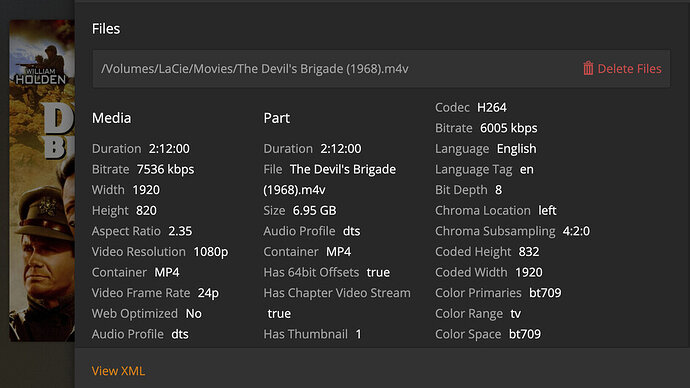Viewport: 690px width, 388px height.
Task: Click the Web Optimized value No
Action: tap(194, 314)
